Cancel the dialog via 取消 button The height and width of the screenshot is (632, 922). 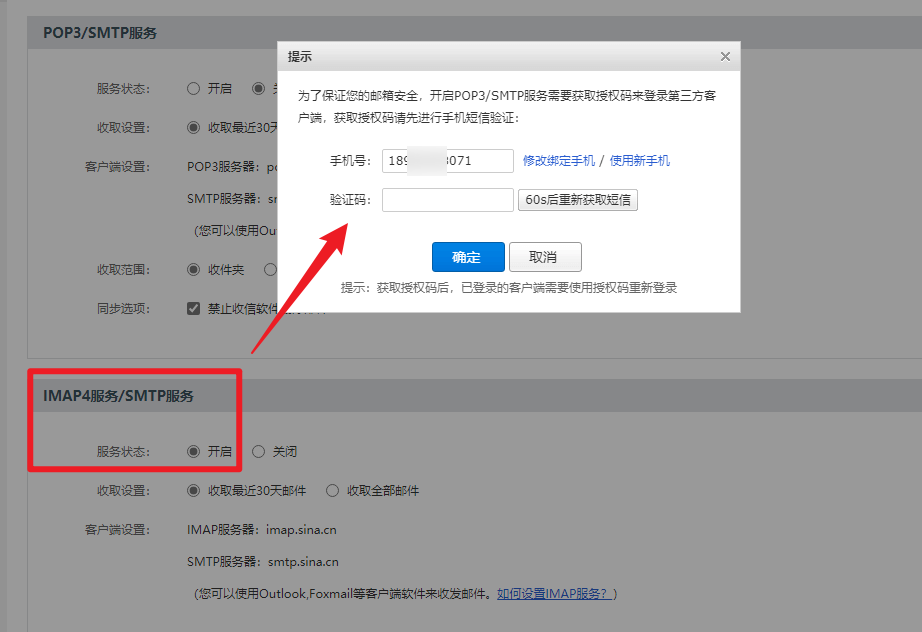[x=544, y=257]
